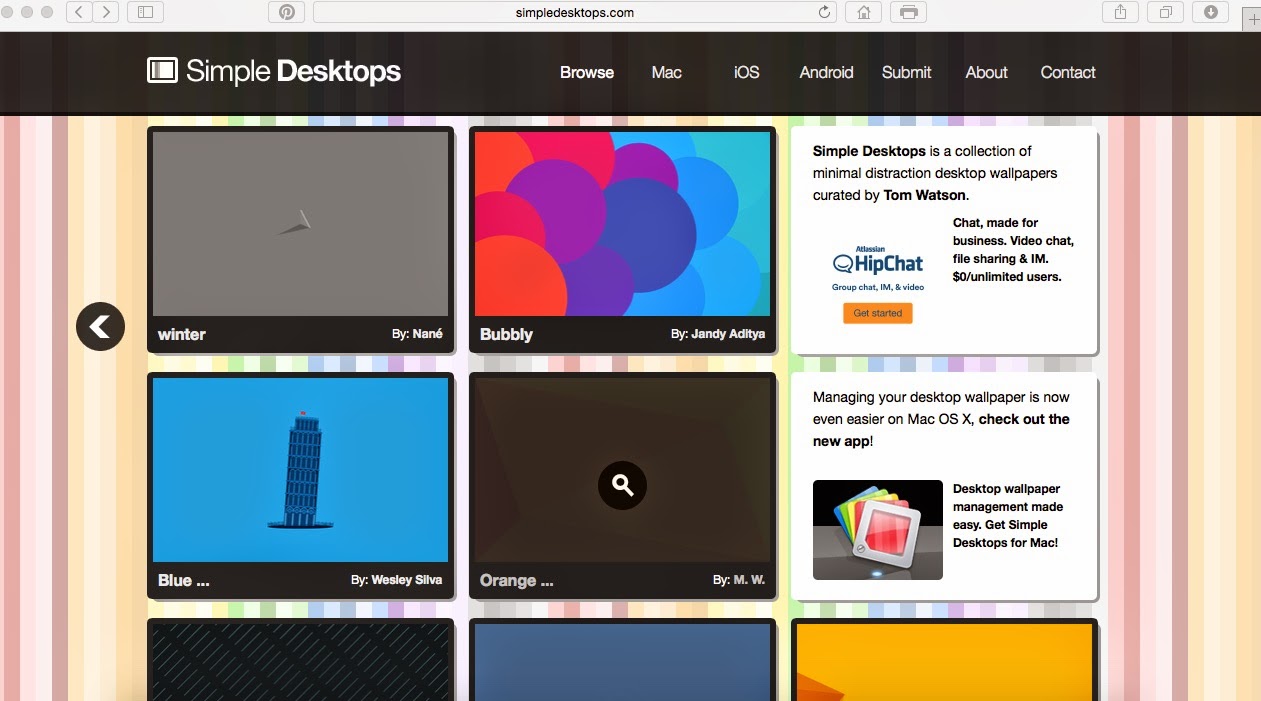The image size is (1261, 701).
Task: Click the Simple Desktops logo icon
Action: [x=162, y=70]
